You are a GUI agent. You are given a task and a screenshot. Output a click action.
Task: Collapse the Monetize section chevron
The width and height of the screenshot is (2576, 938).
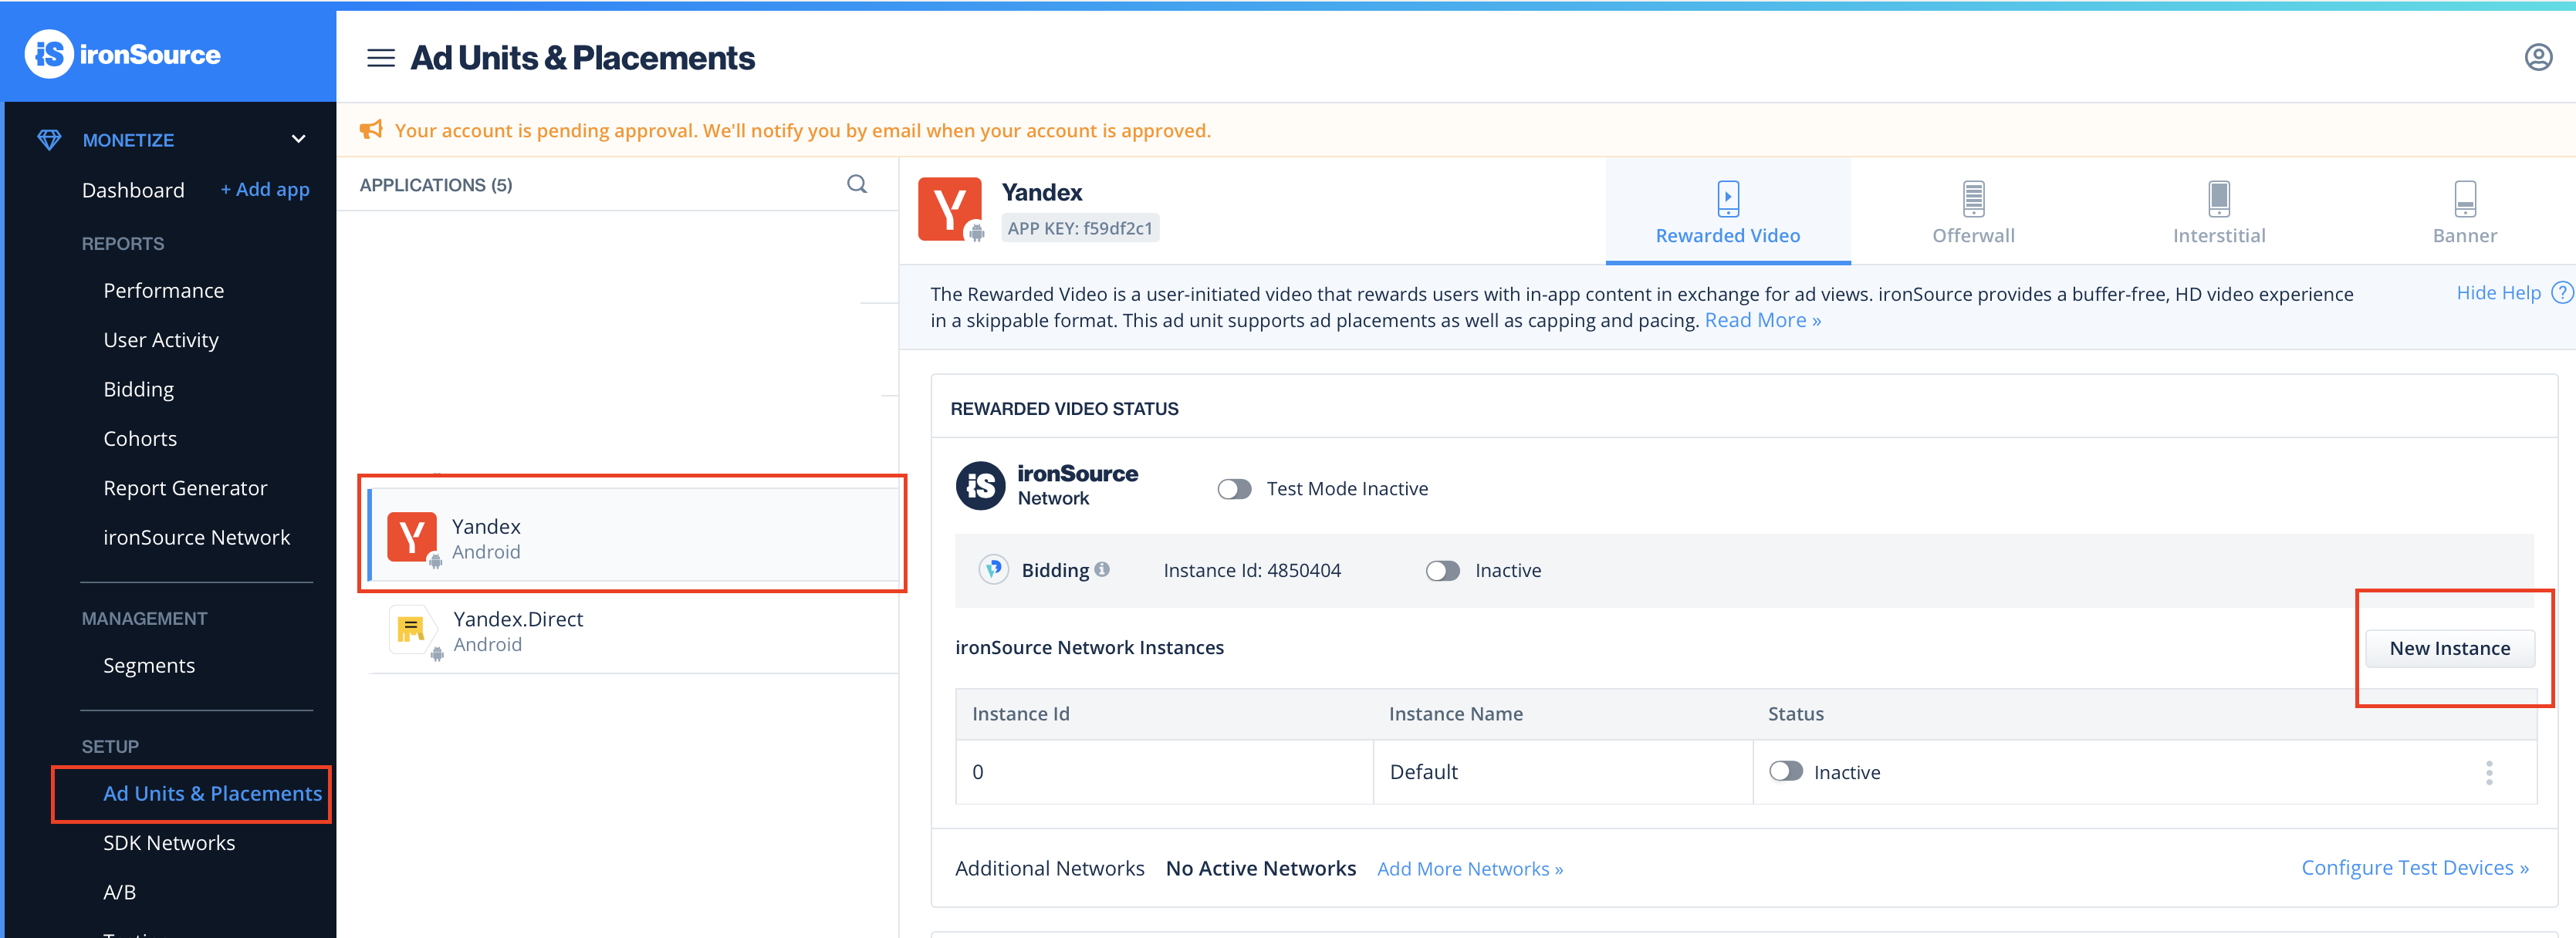[298, 139]
